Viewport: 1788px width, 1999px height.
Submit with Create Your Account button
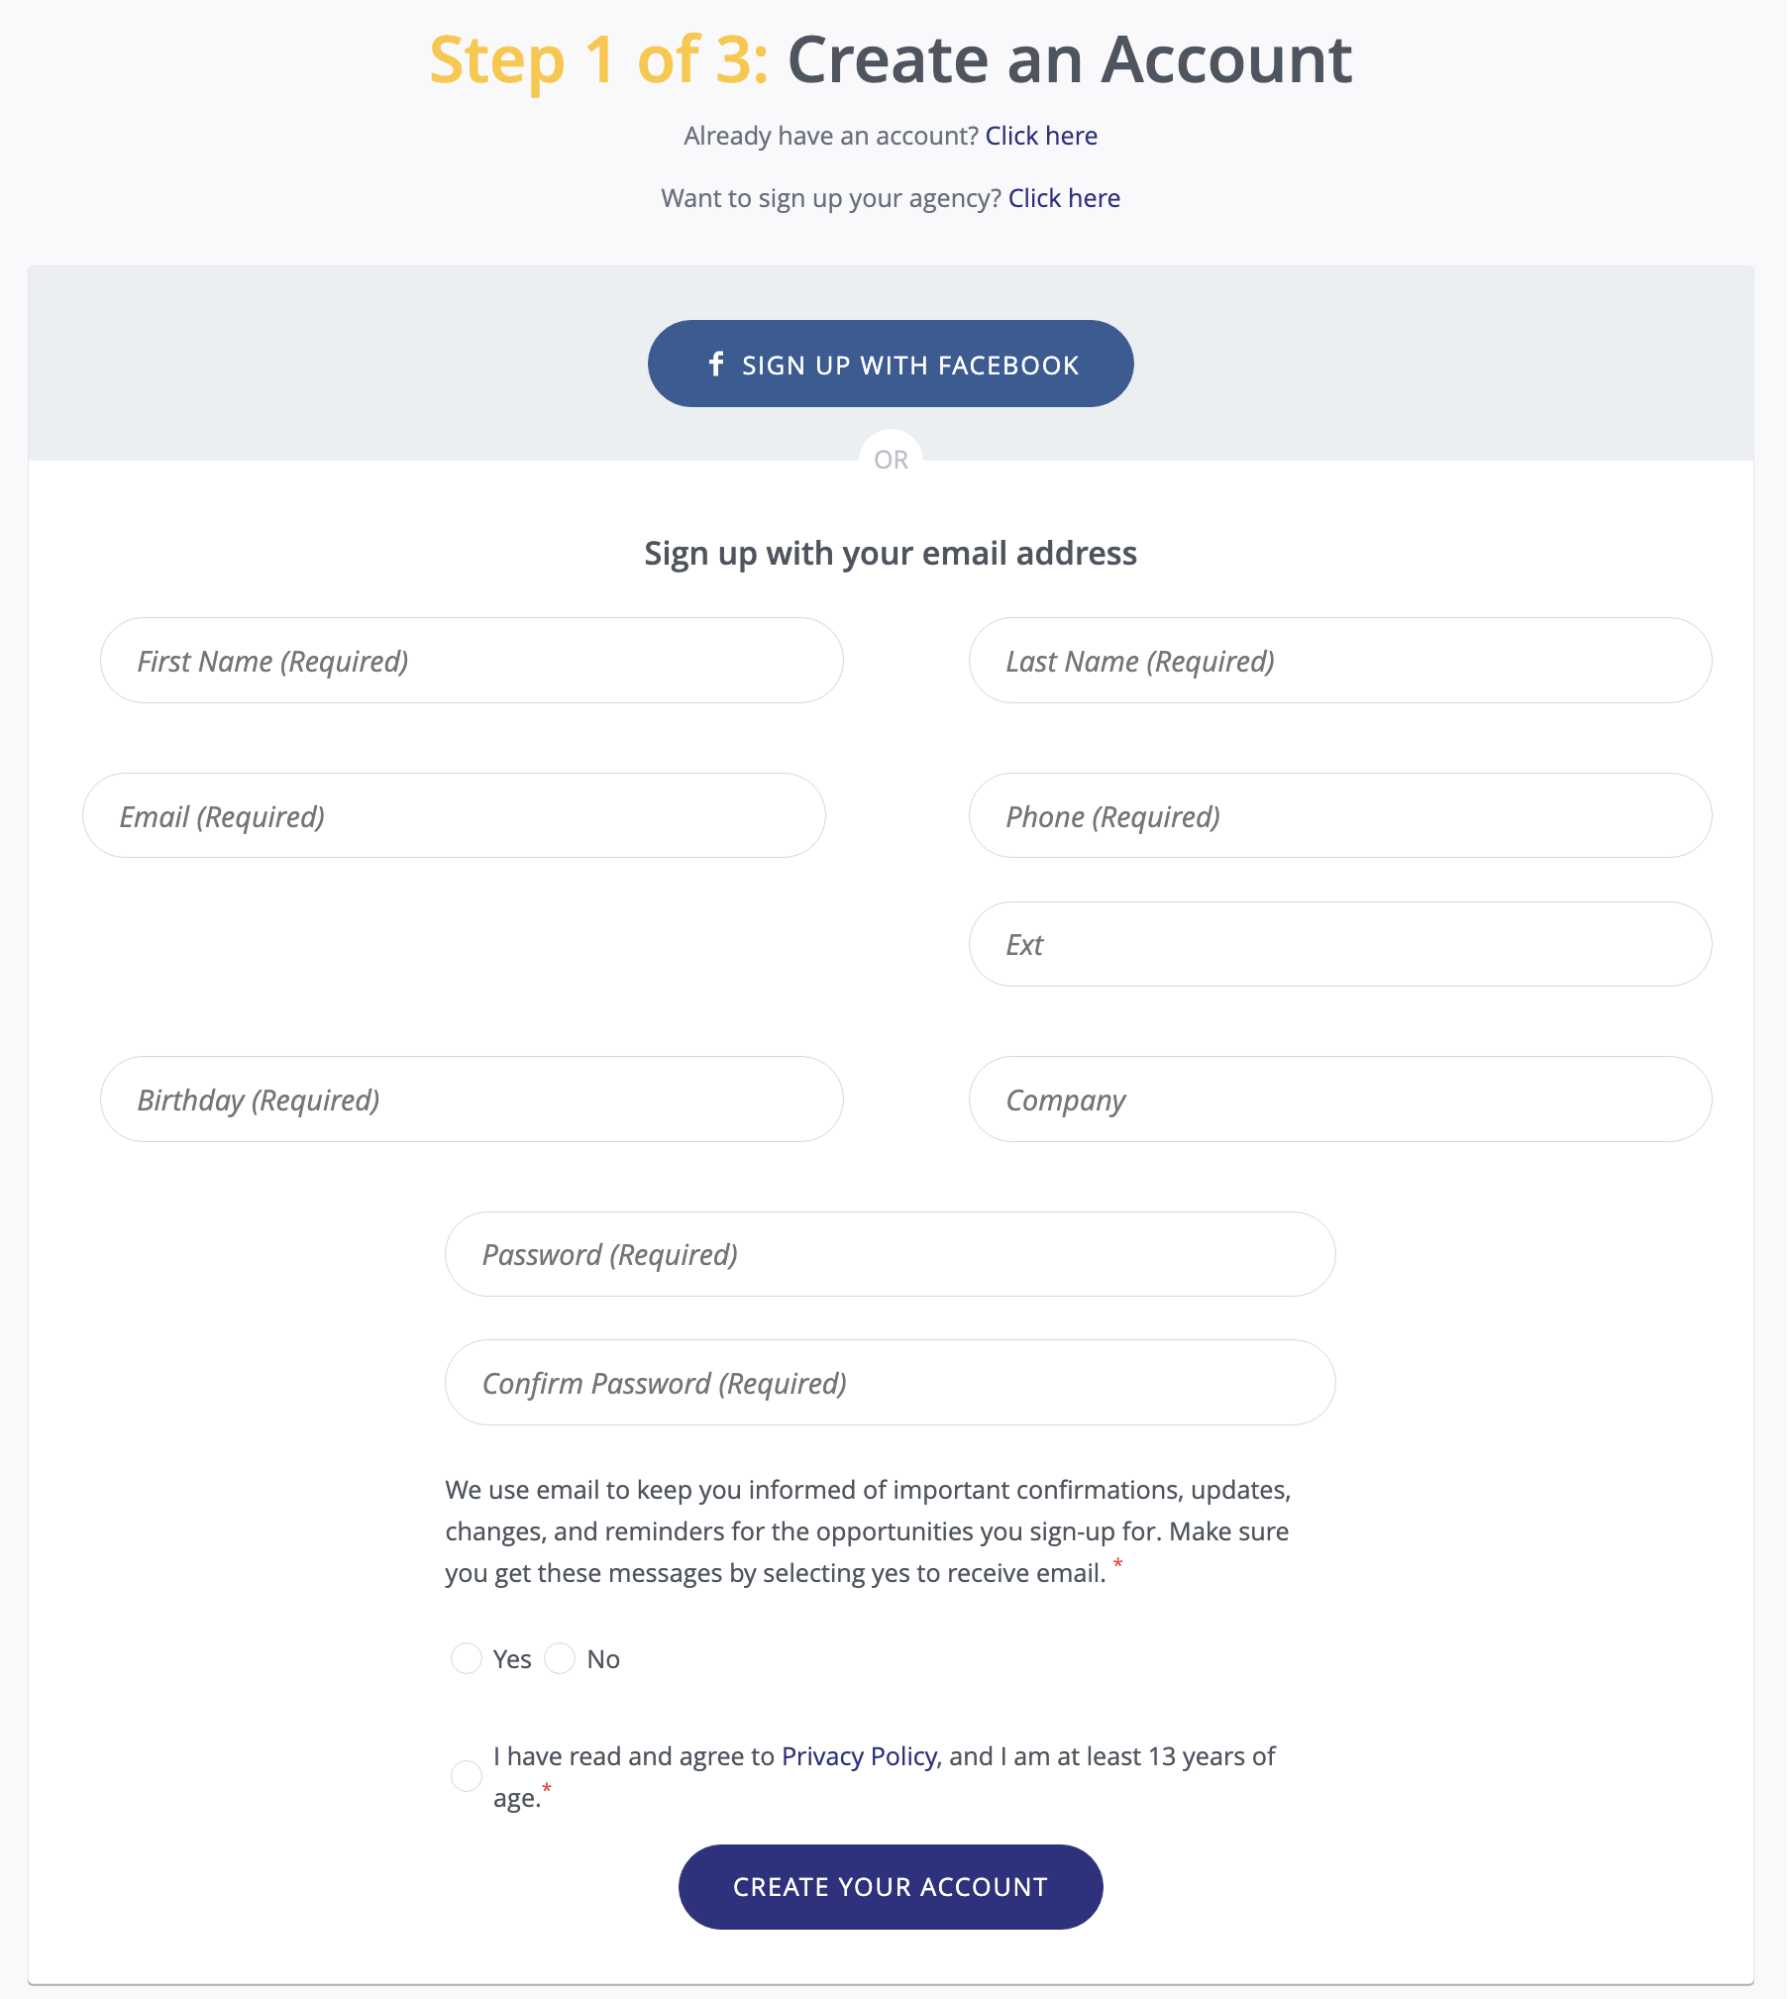[x=890, y=1886]
